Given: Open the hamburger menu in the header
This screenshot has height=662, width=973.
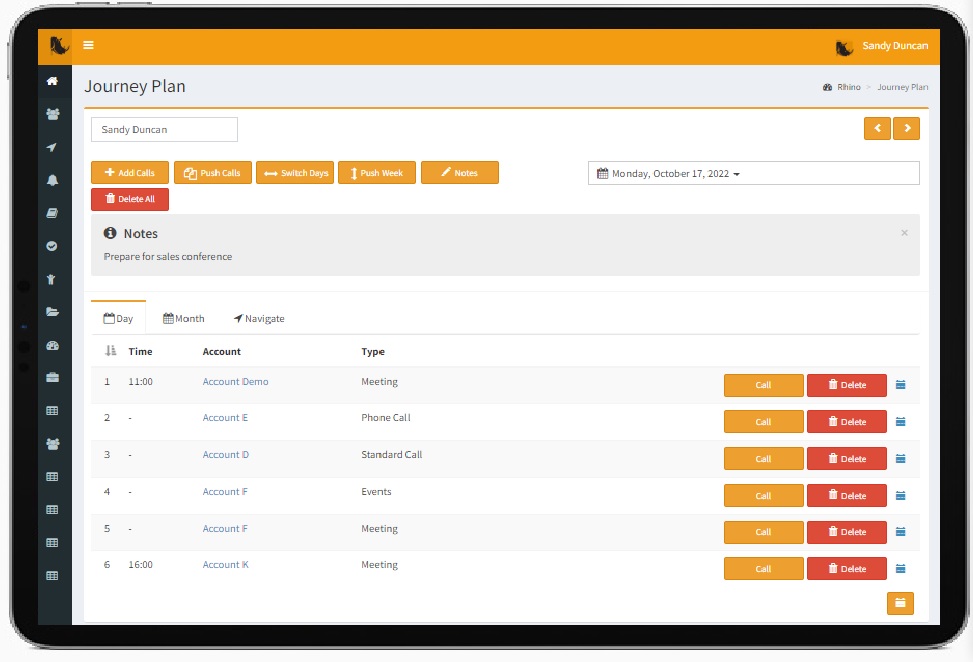Looking at the screenshot, I should click(88, 45).
